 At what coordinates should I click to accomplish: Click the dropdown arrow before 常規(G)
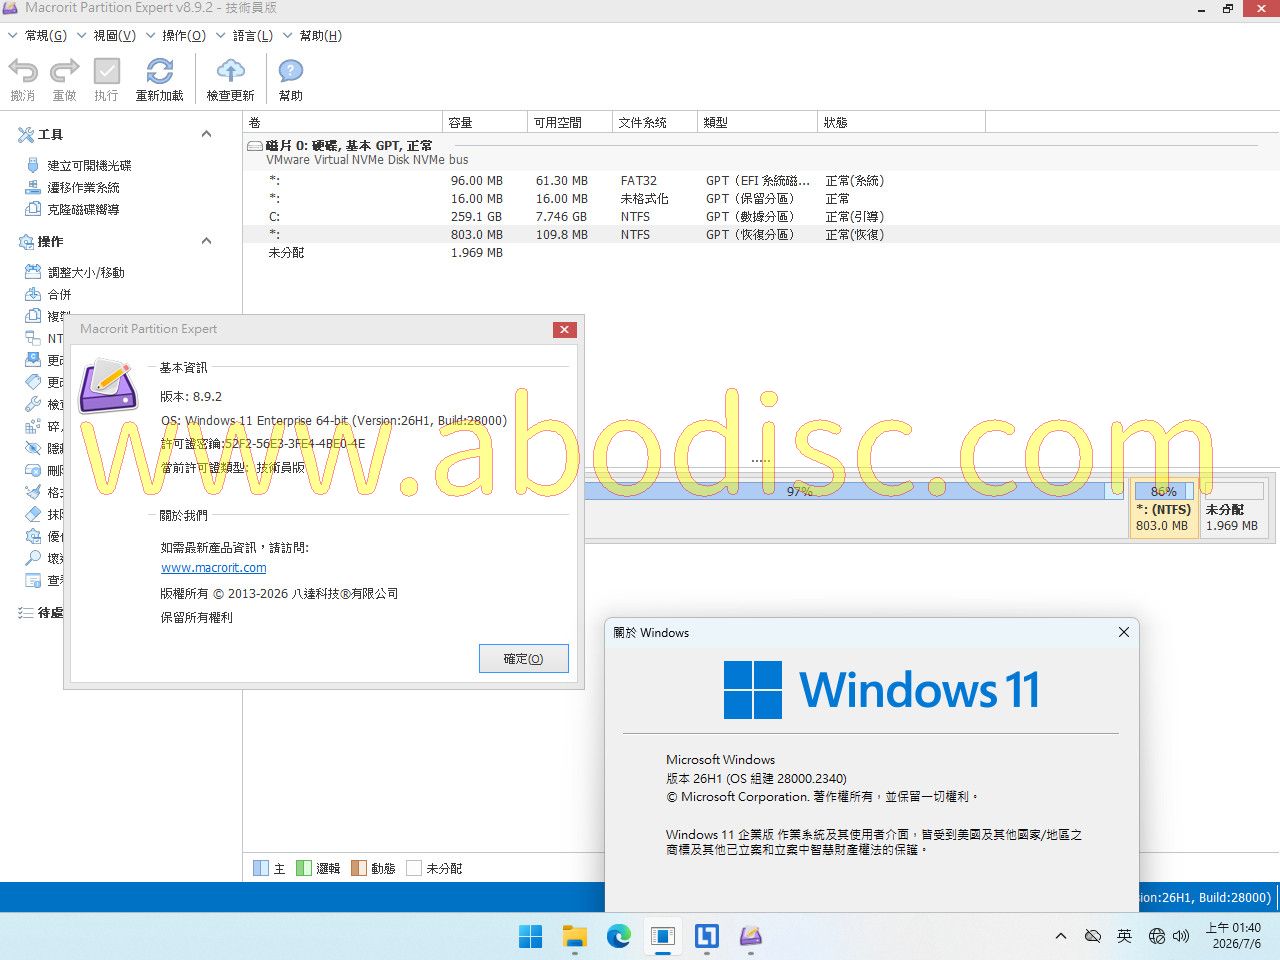[13, 36]
